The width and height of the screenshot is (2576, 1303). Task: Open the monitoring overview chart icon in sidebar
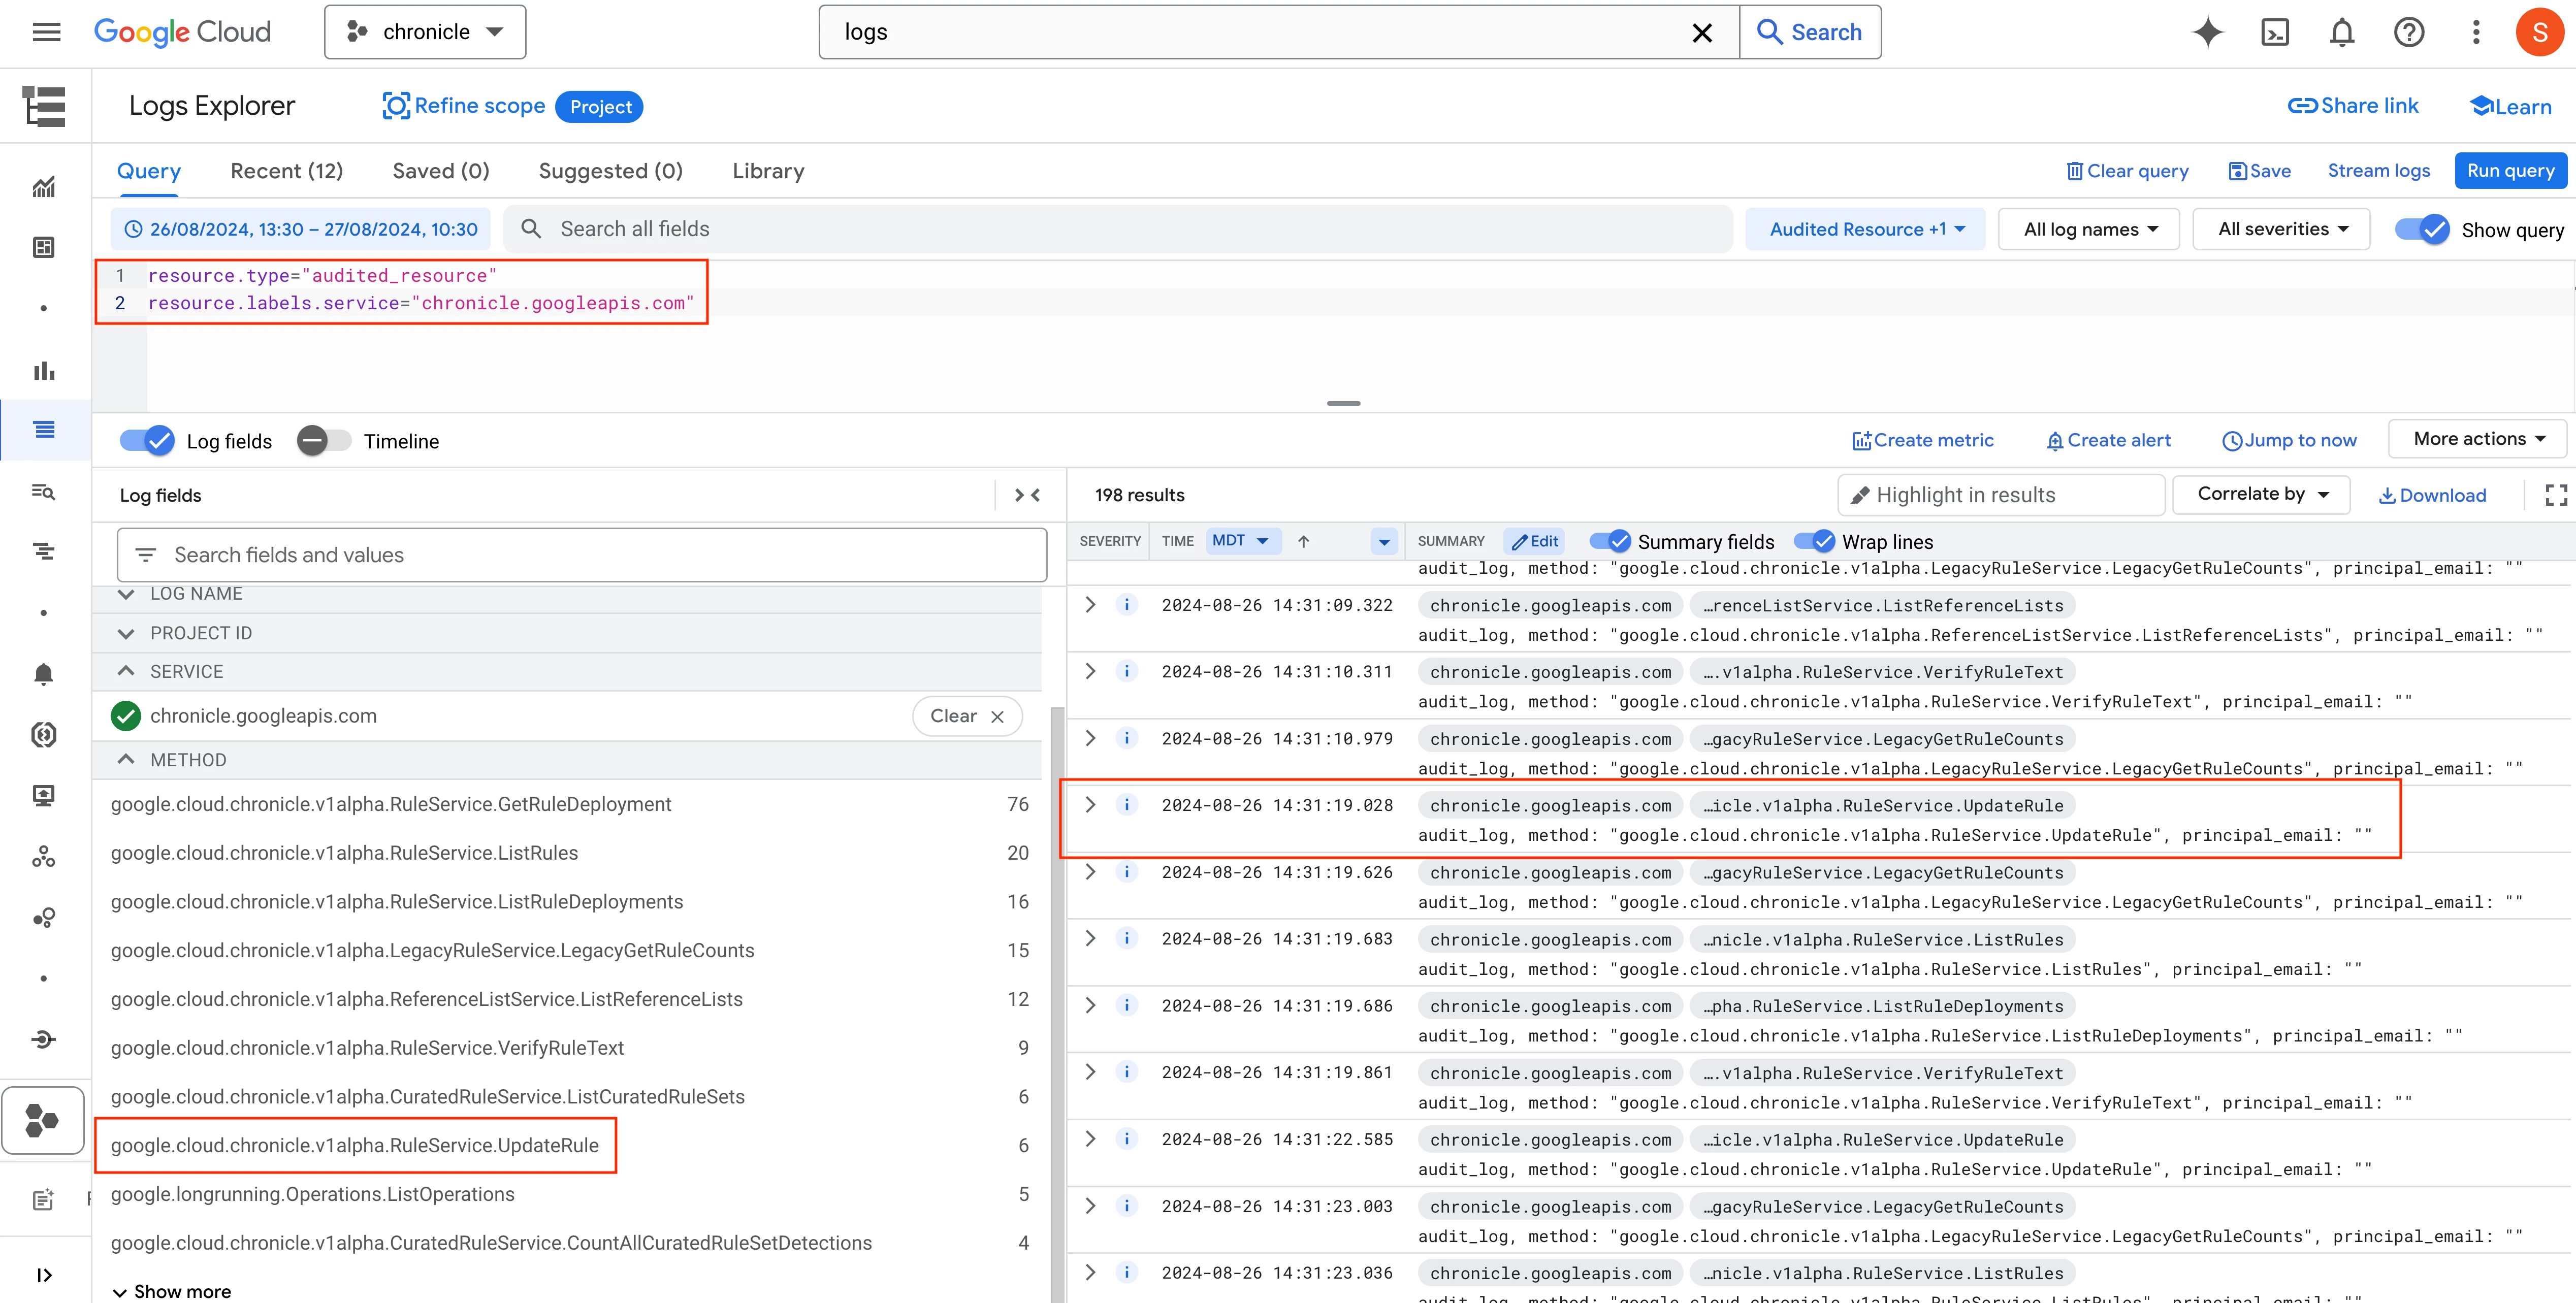coord(44,187)
